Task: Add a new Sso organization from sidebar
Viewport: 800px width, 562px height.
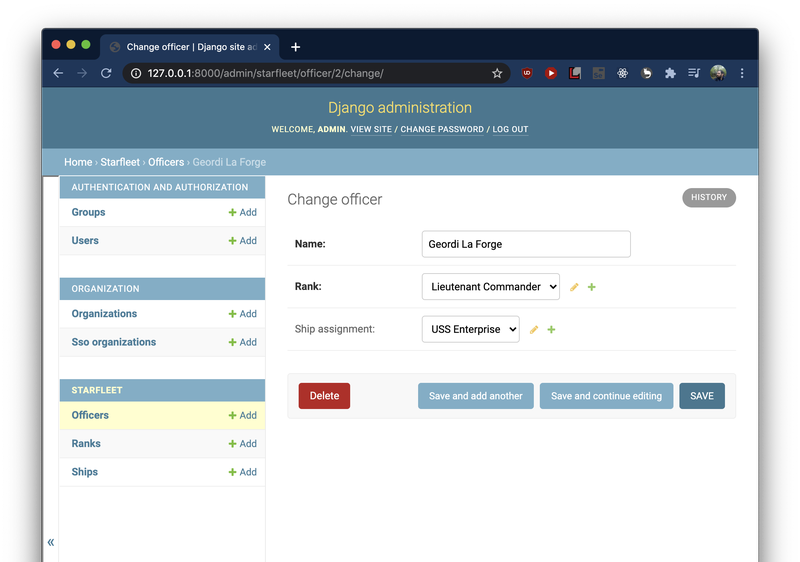Action: [243, 342]
